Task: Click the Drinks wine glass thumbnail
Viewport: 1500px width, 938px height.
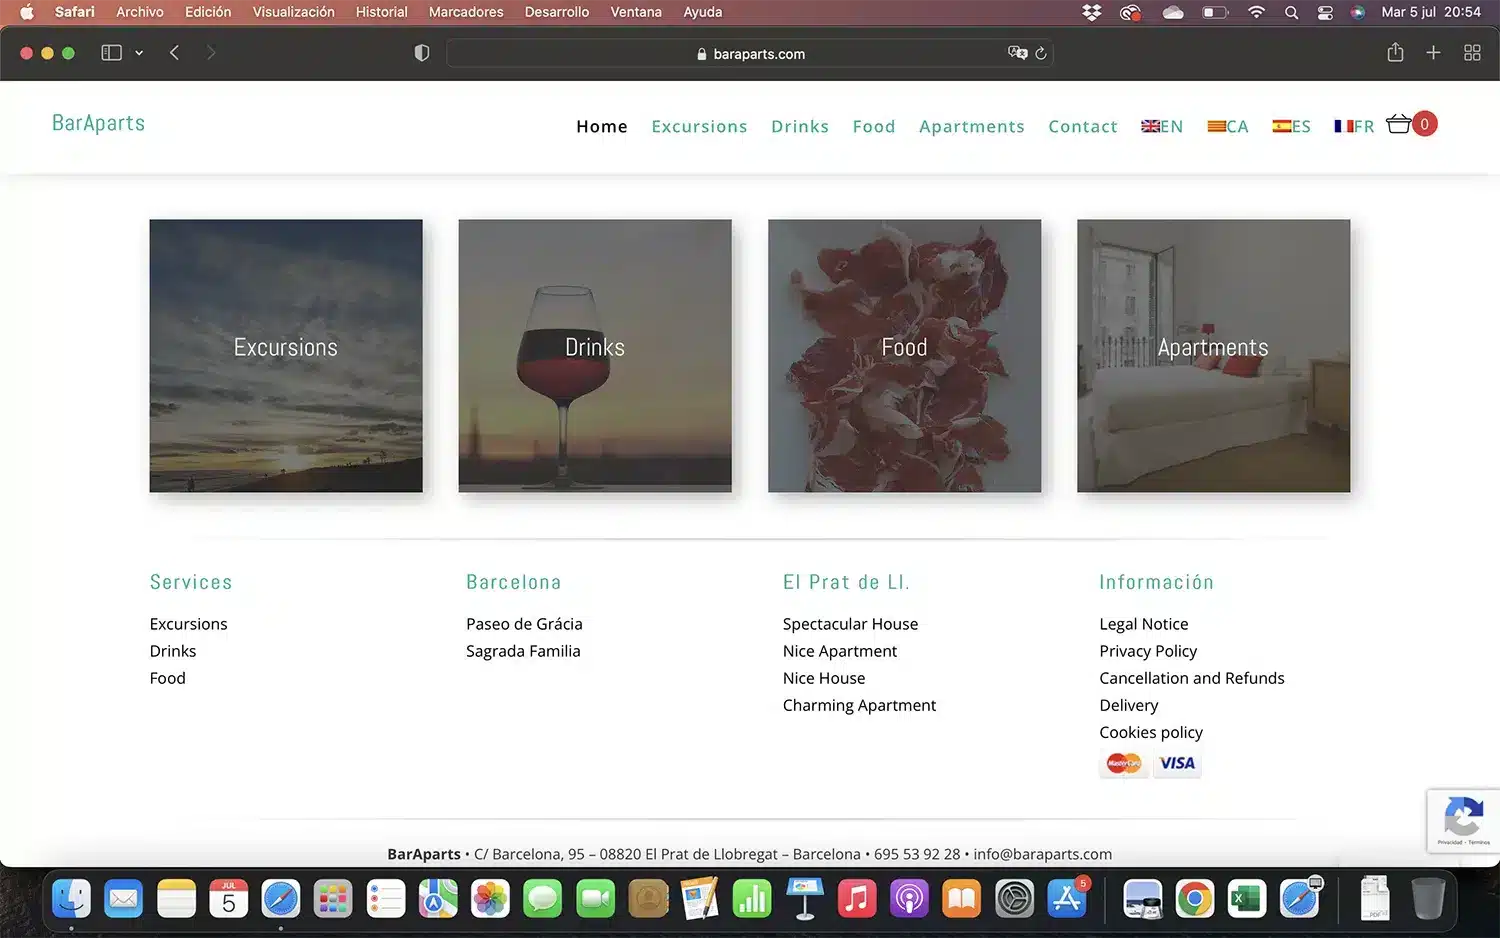Action: [595, 355]
